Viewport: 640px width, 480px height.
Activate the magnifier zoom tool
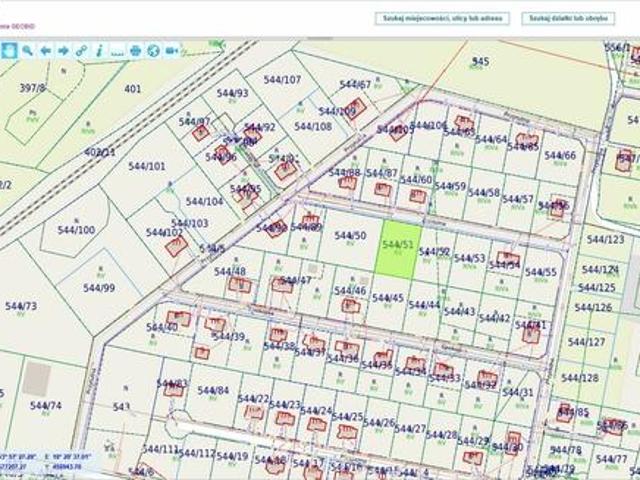(x=27, y=51)
